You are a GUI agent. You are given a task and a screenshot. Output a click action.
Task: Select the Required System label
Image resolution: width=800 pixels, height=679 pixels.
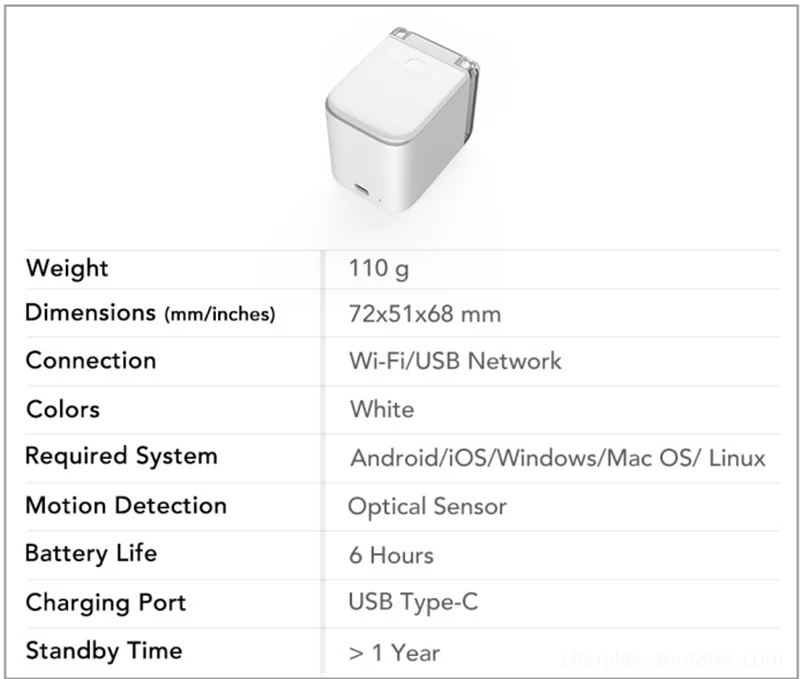(121, 456)
